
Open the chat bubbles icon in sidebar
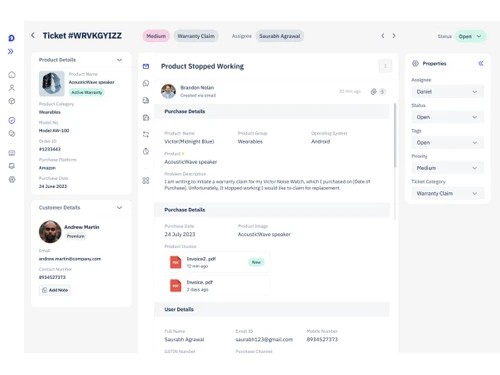click(x=12, y=134)
